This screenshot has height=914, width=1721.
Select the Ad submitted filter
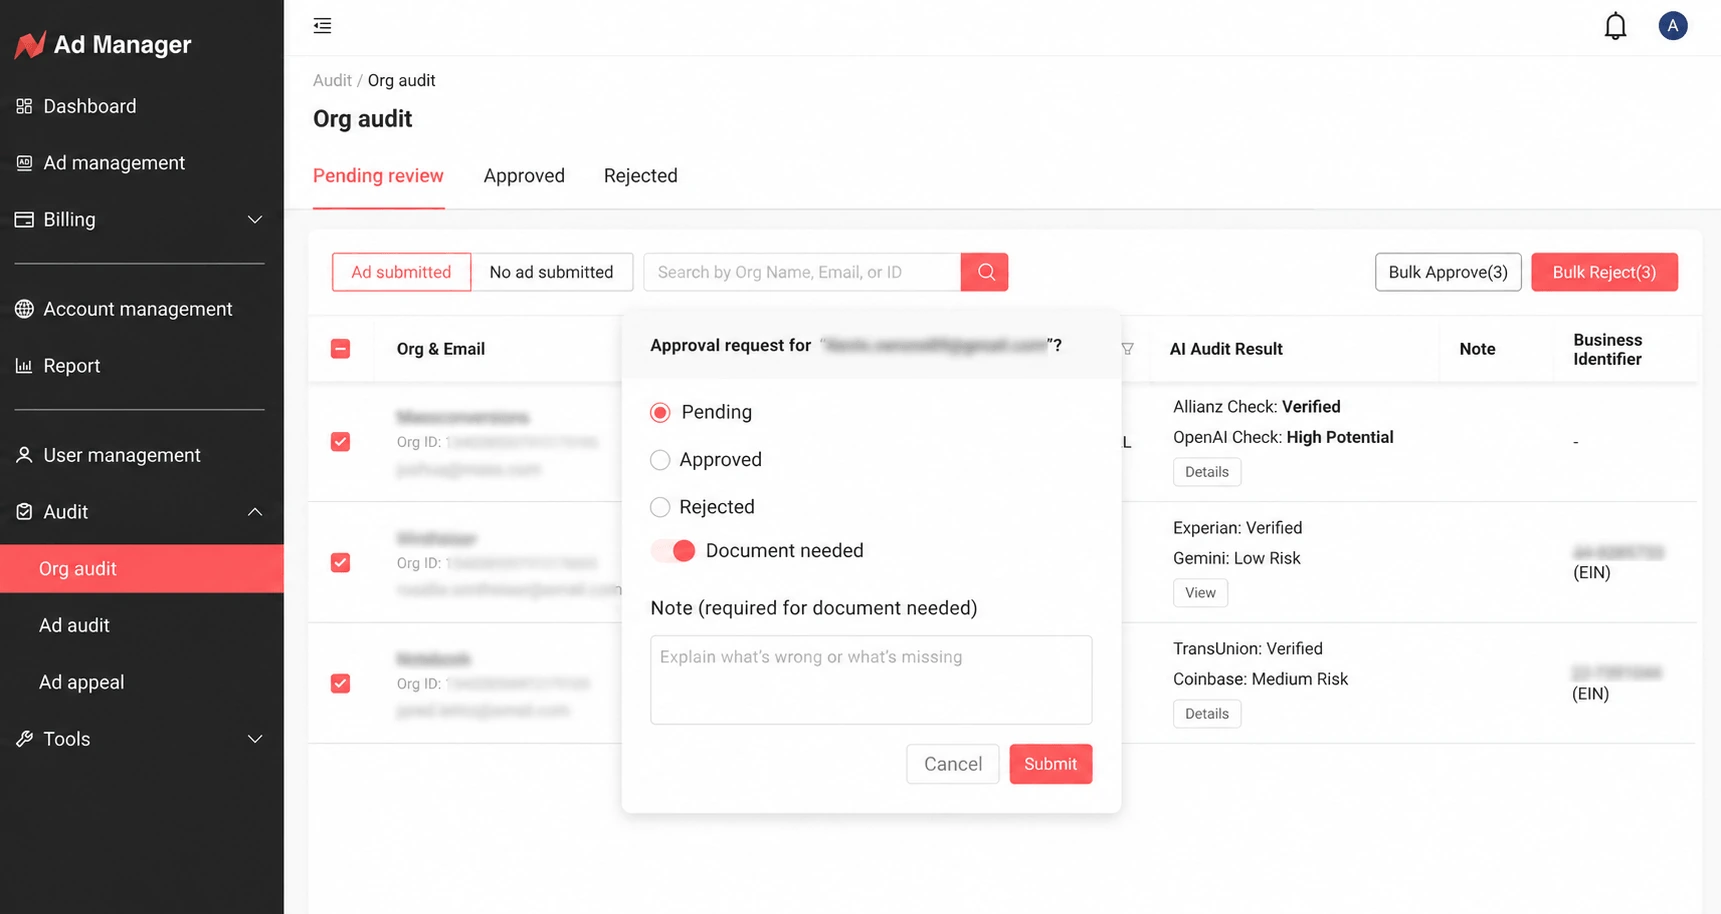tap(401, 272)
